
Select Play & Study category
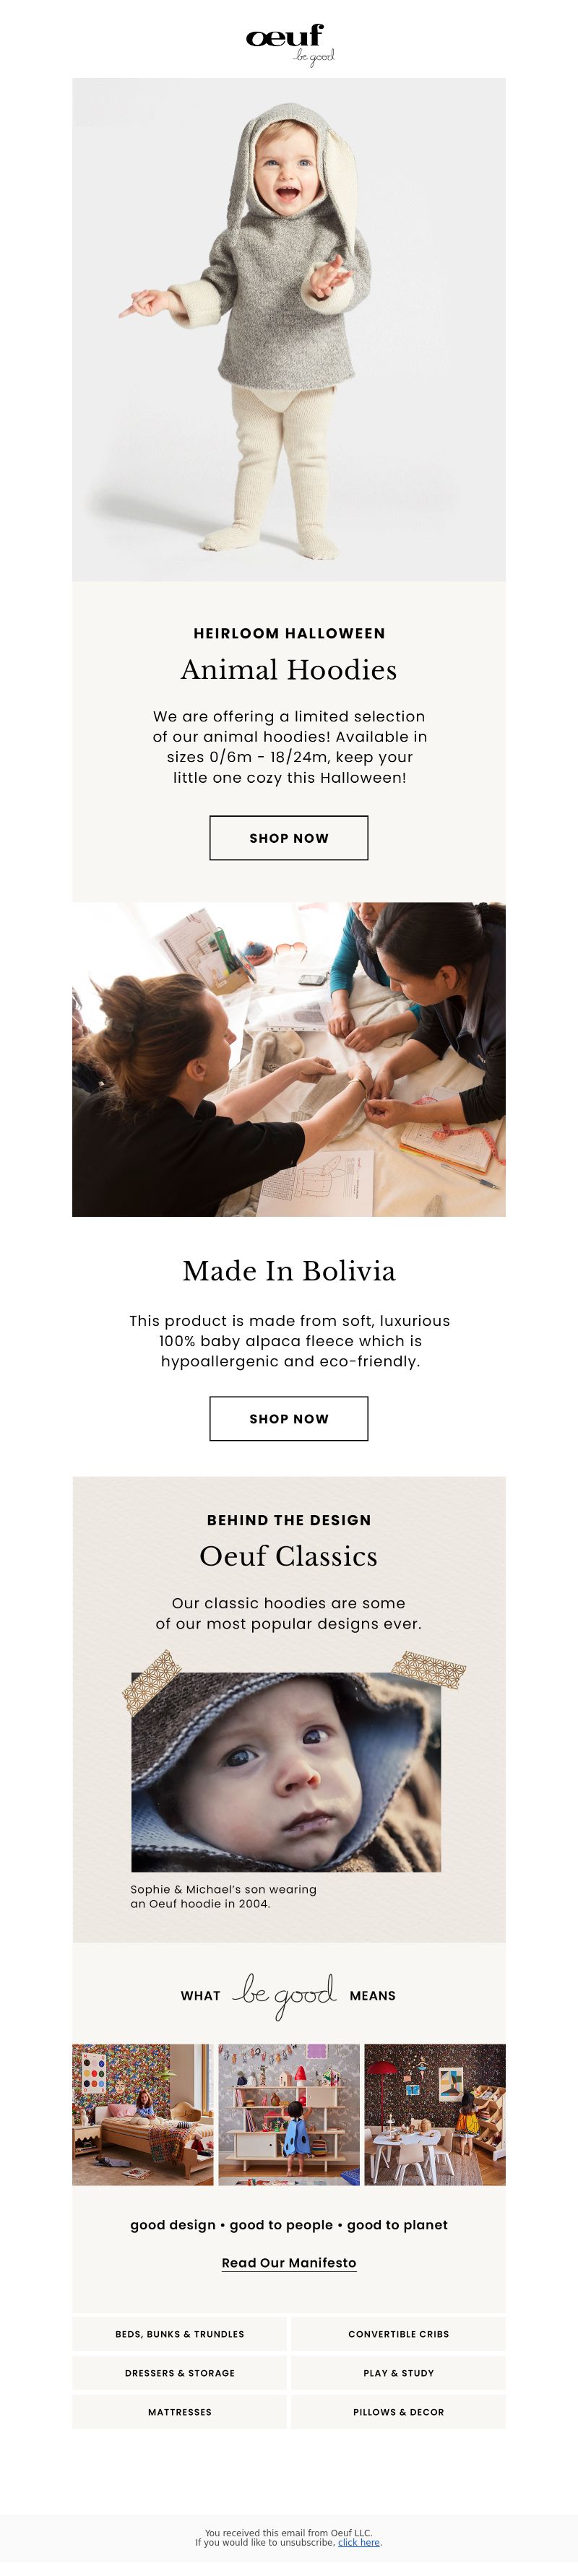click(398, 2372)
